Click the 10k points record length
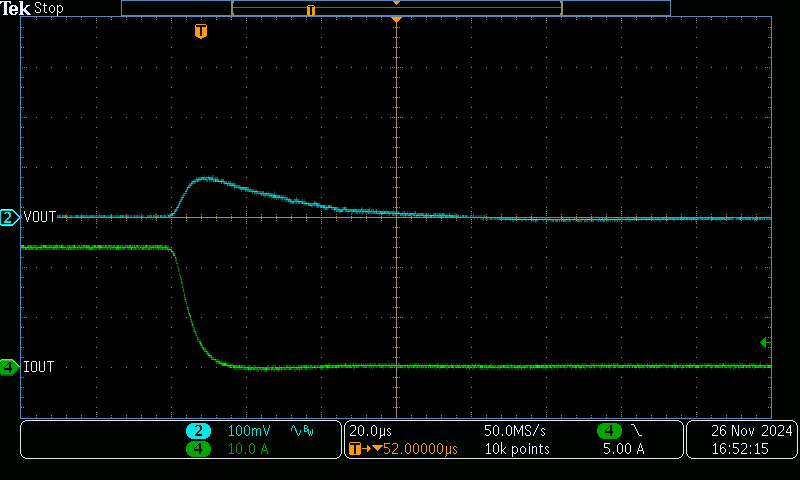This screenshot has width=800, height=480. [517, 449]
